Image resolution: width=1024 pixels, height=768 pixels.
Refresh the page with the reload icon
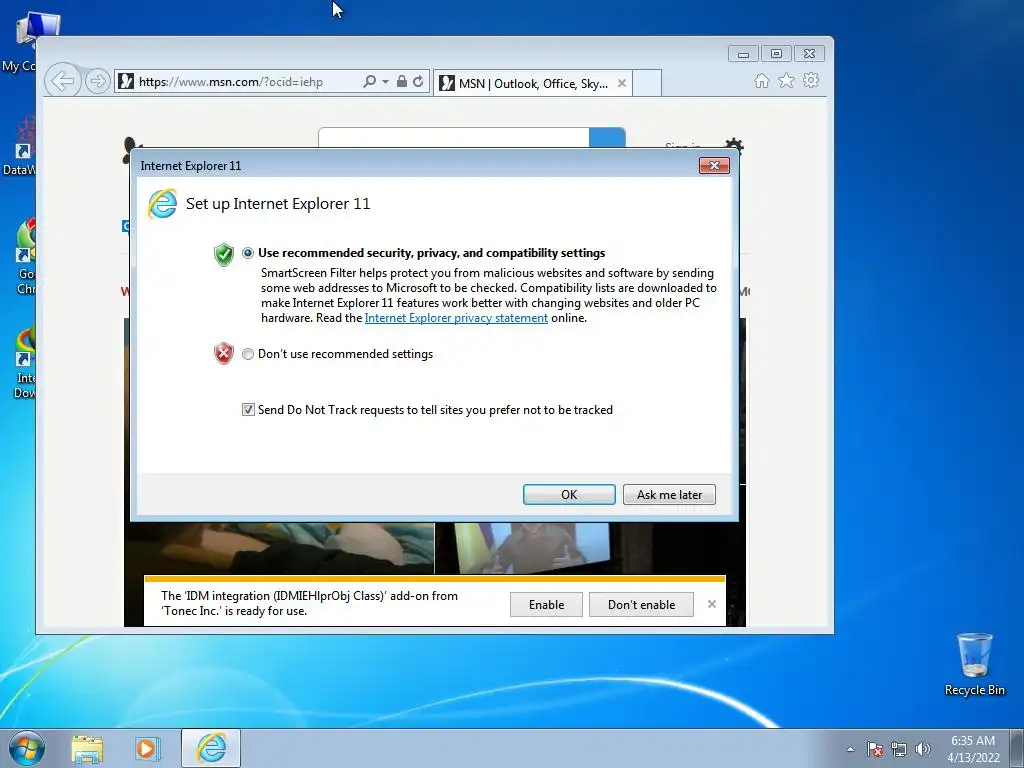click(x=418, y=81)
